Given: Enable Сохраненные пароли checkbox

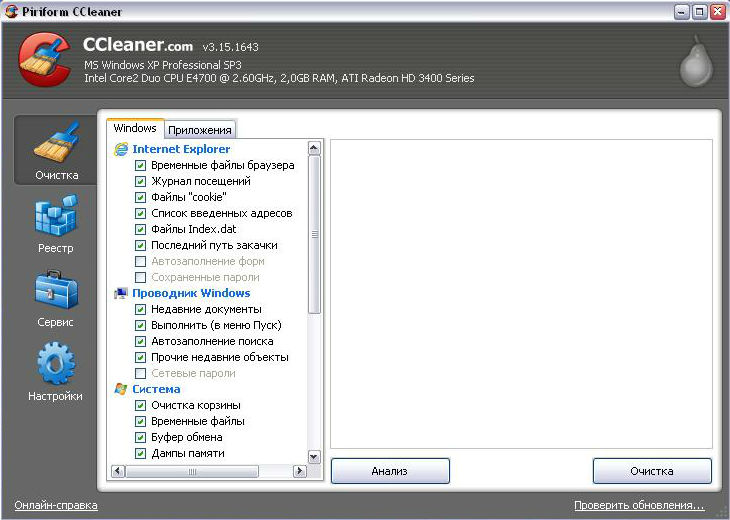Looking at the screenshot, I should (x=140, y=277).
